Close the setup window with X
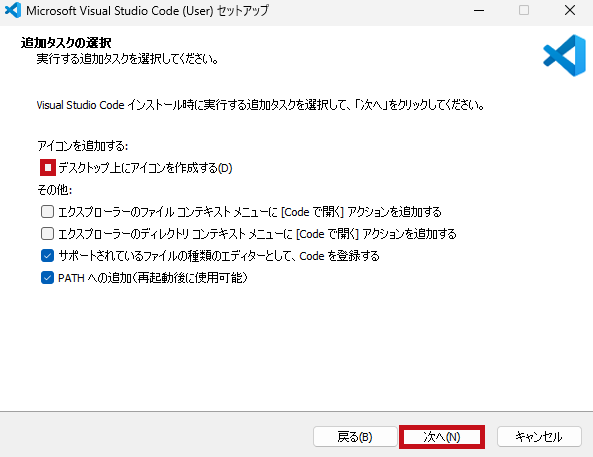This screenshot has height=457, width=593. click(570, 11)
